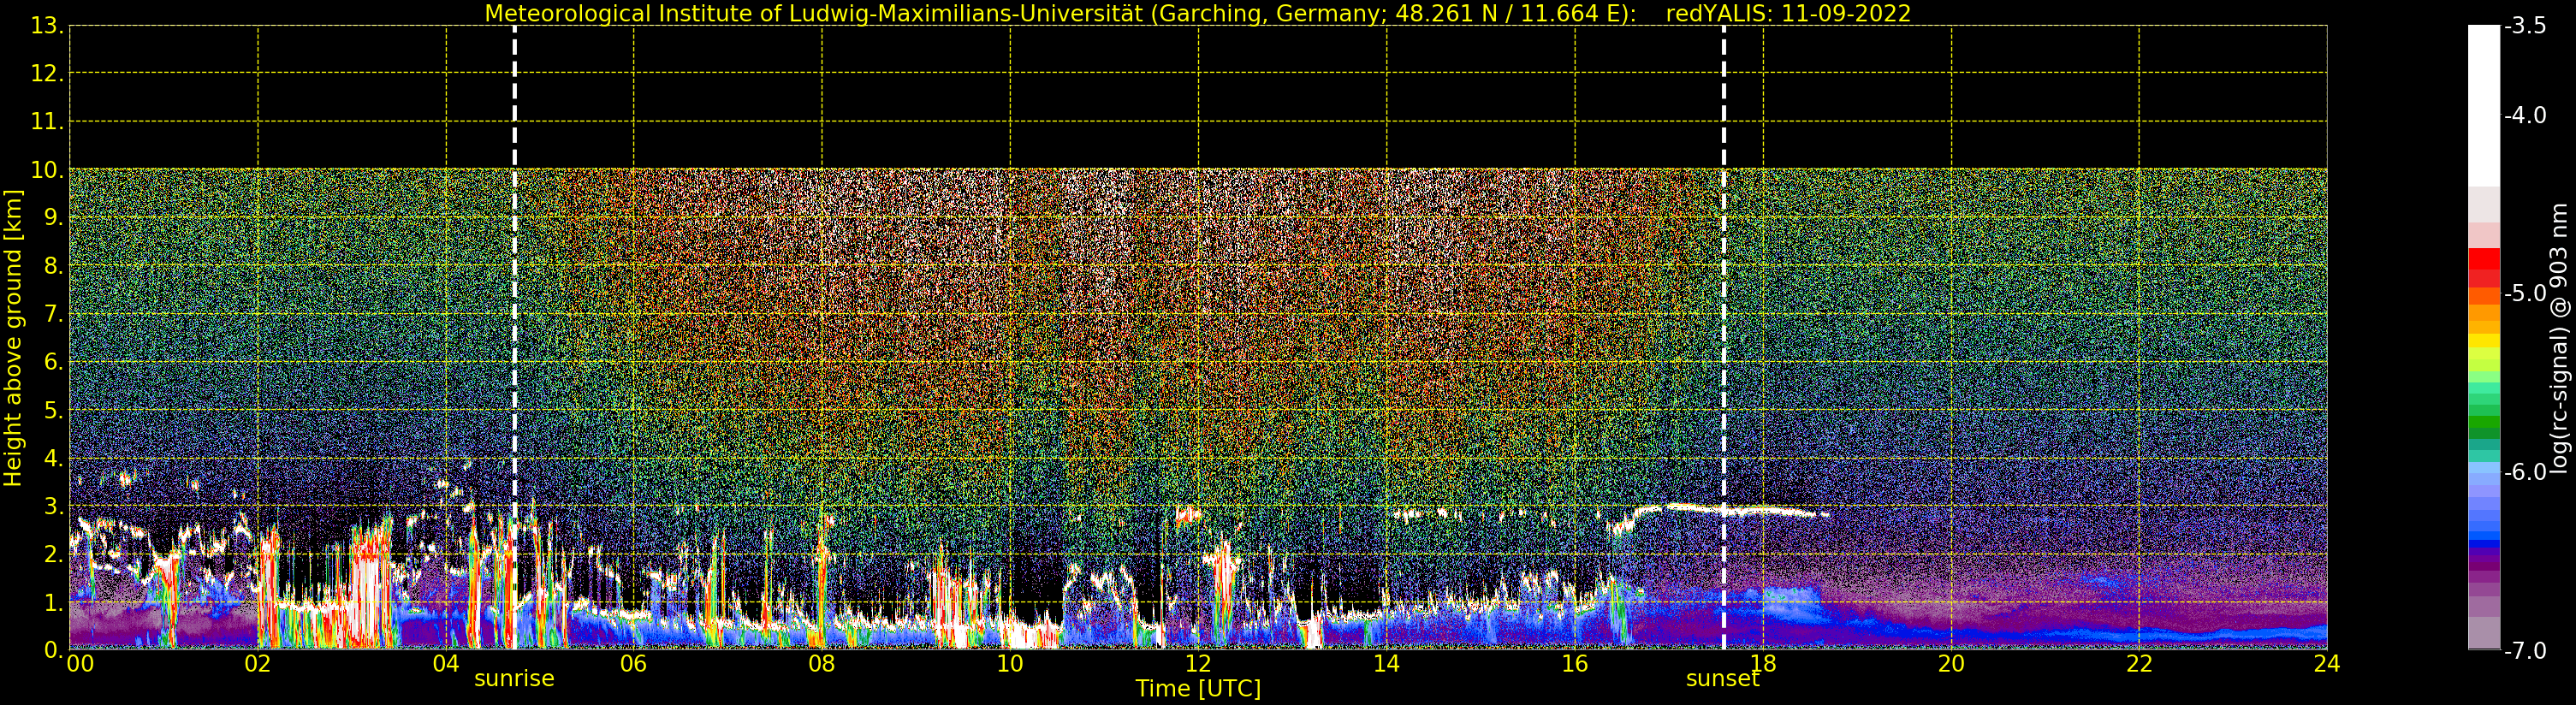Image resolution: width=2576 pixels, height=705 pixels.
Task: Click the white top of the colorbar
Action: [x=2484, y=105]
